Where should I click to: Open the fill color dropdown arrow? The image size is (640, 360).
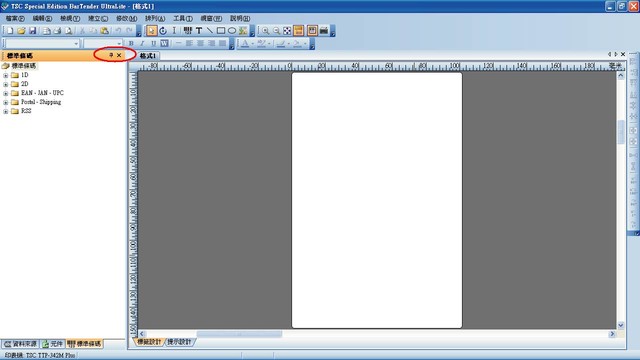(x=305, y=43)
